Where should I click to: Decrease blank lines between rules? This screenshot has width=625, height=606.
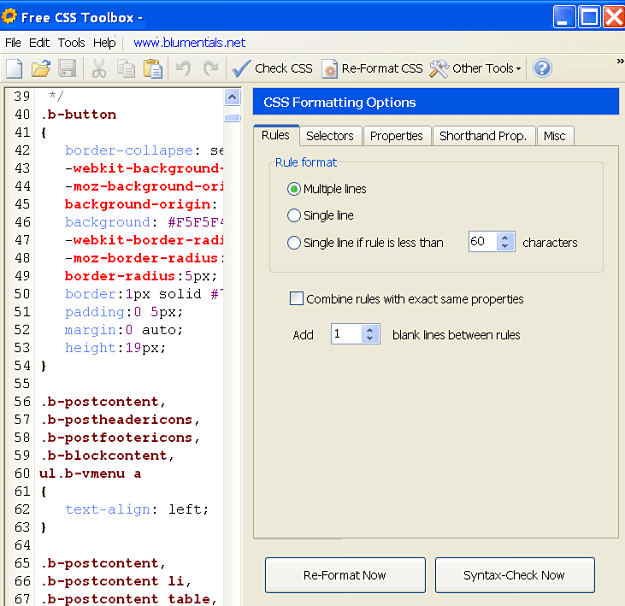coord(370,338)
